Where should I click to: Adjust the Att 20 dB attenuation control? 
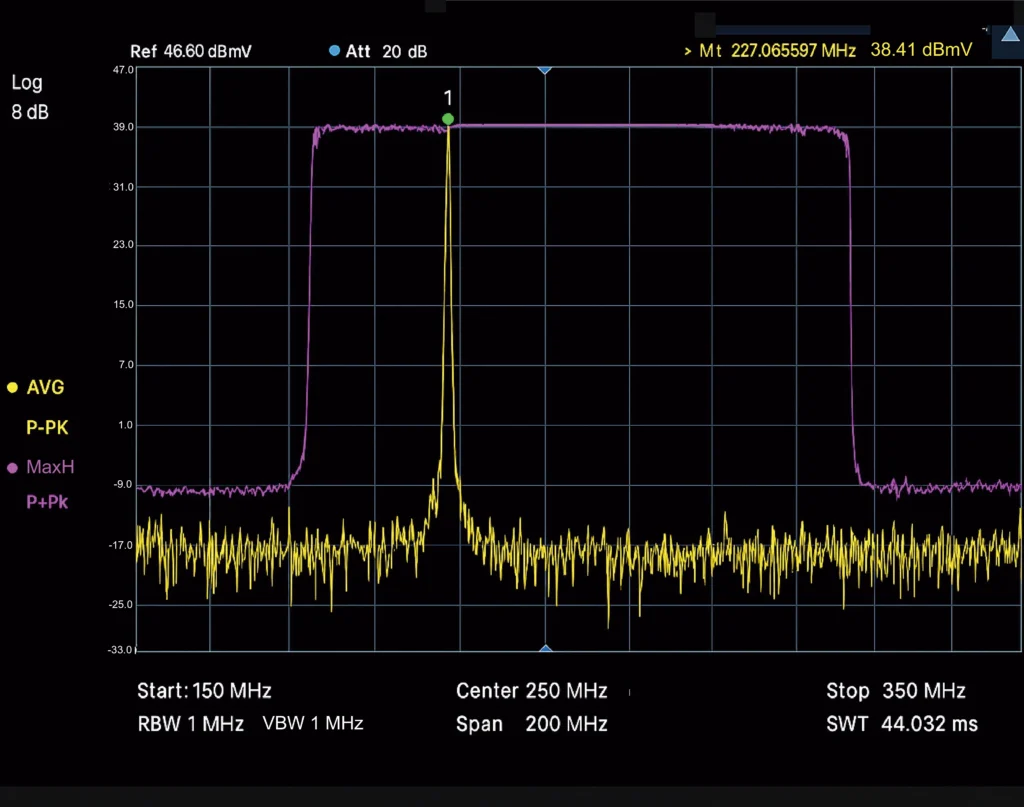click(385, 51)
